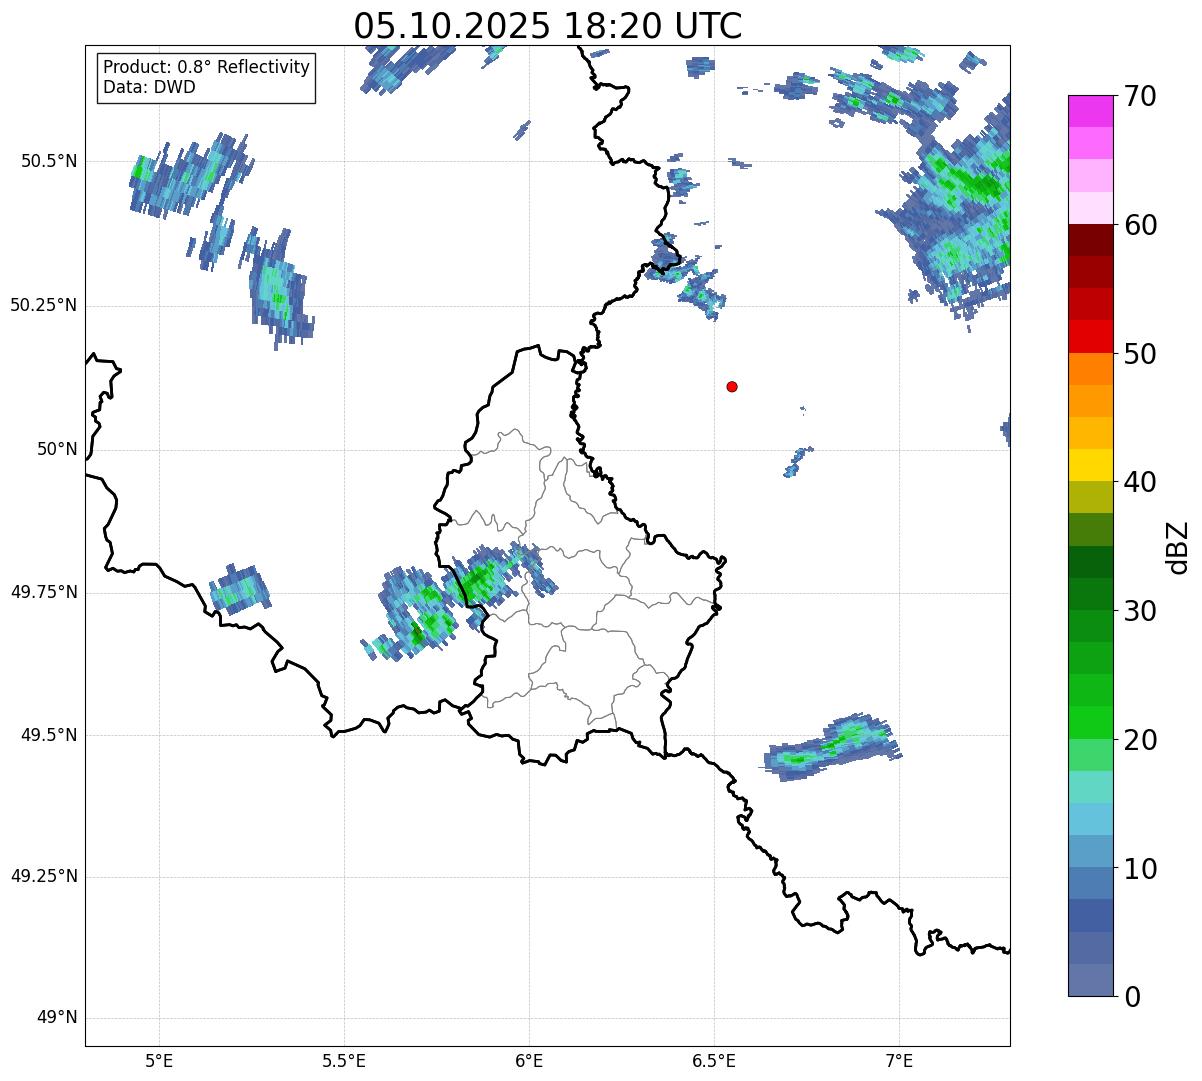Click the colorbar tick label 60
The height and width of the screenshot is (1081, 1202).
[1140, 225]
